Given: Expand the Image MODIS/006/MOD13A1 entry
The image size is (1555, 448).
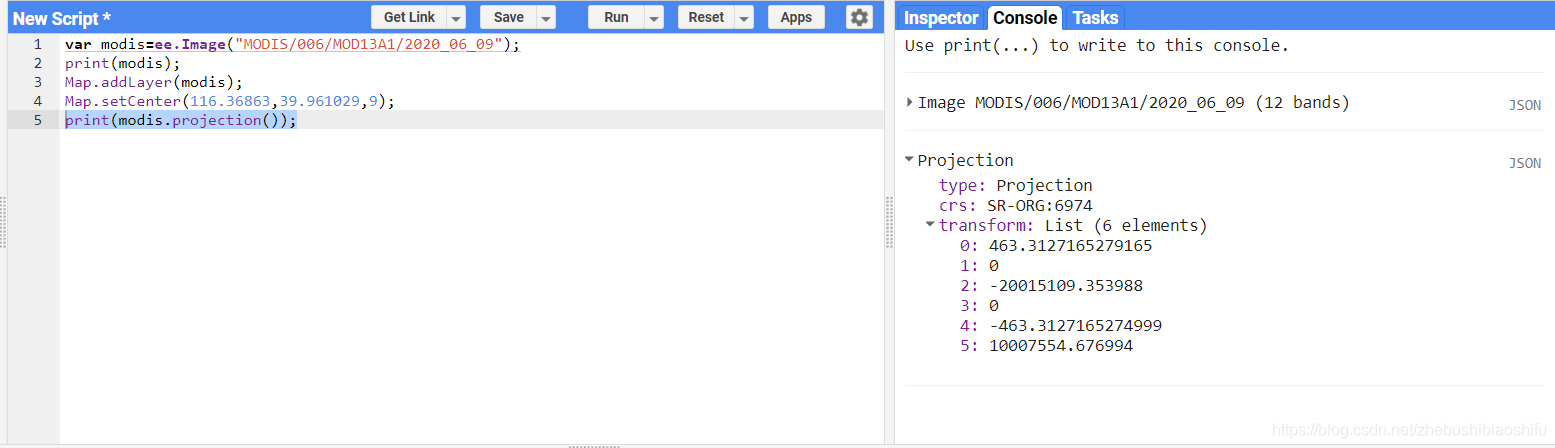Looking at the screenshot, I should point(909,102).
